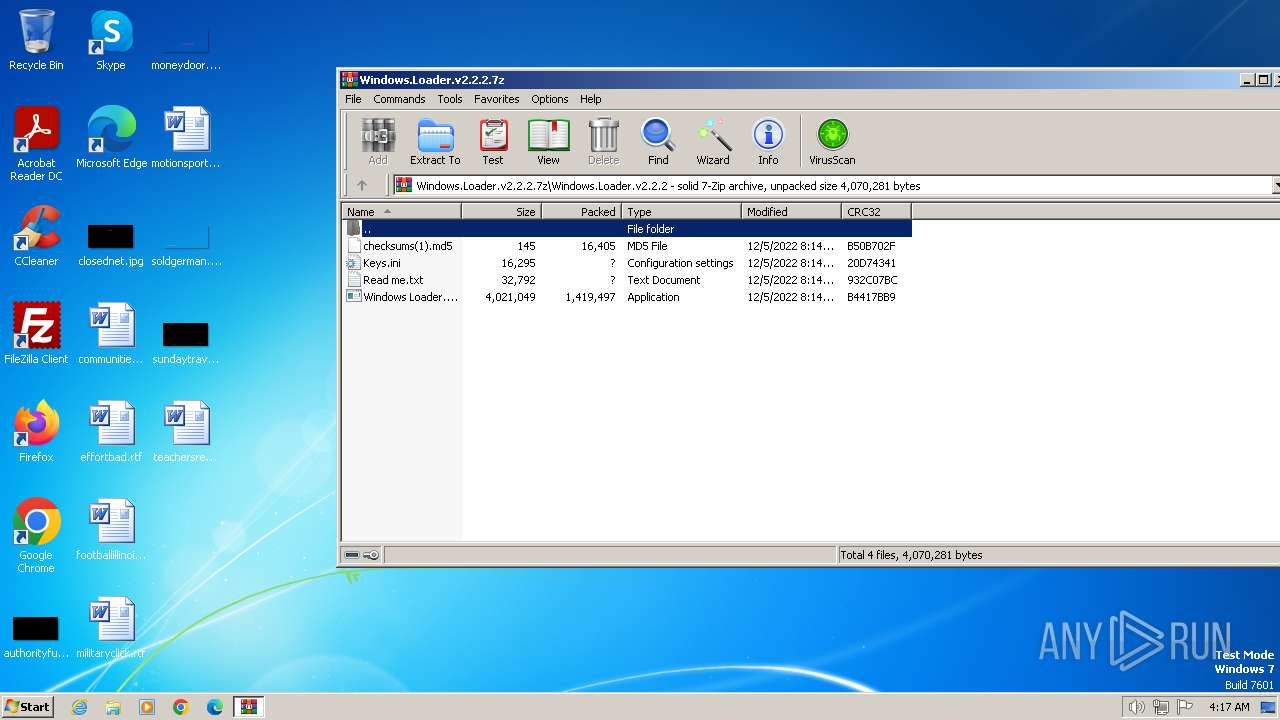Select communitie document on desktop
The height and width of the screenshot is (720, 1280).
pos(111,334)
